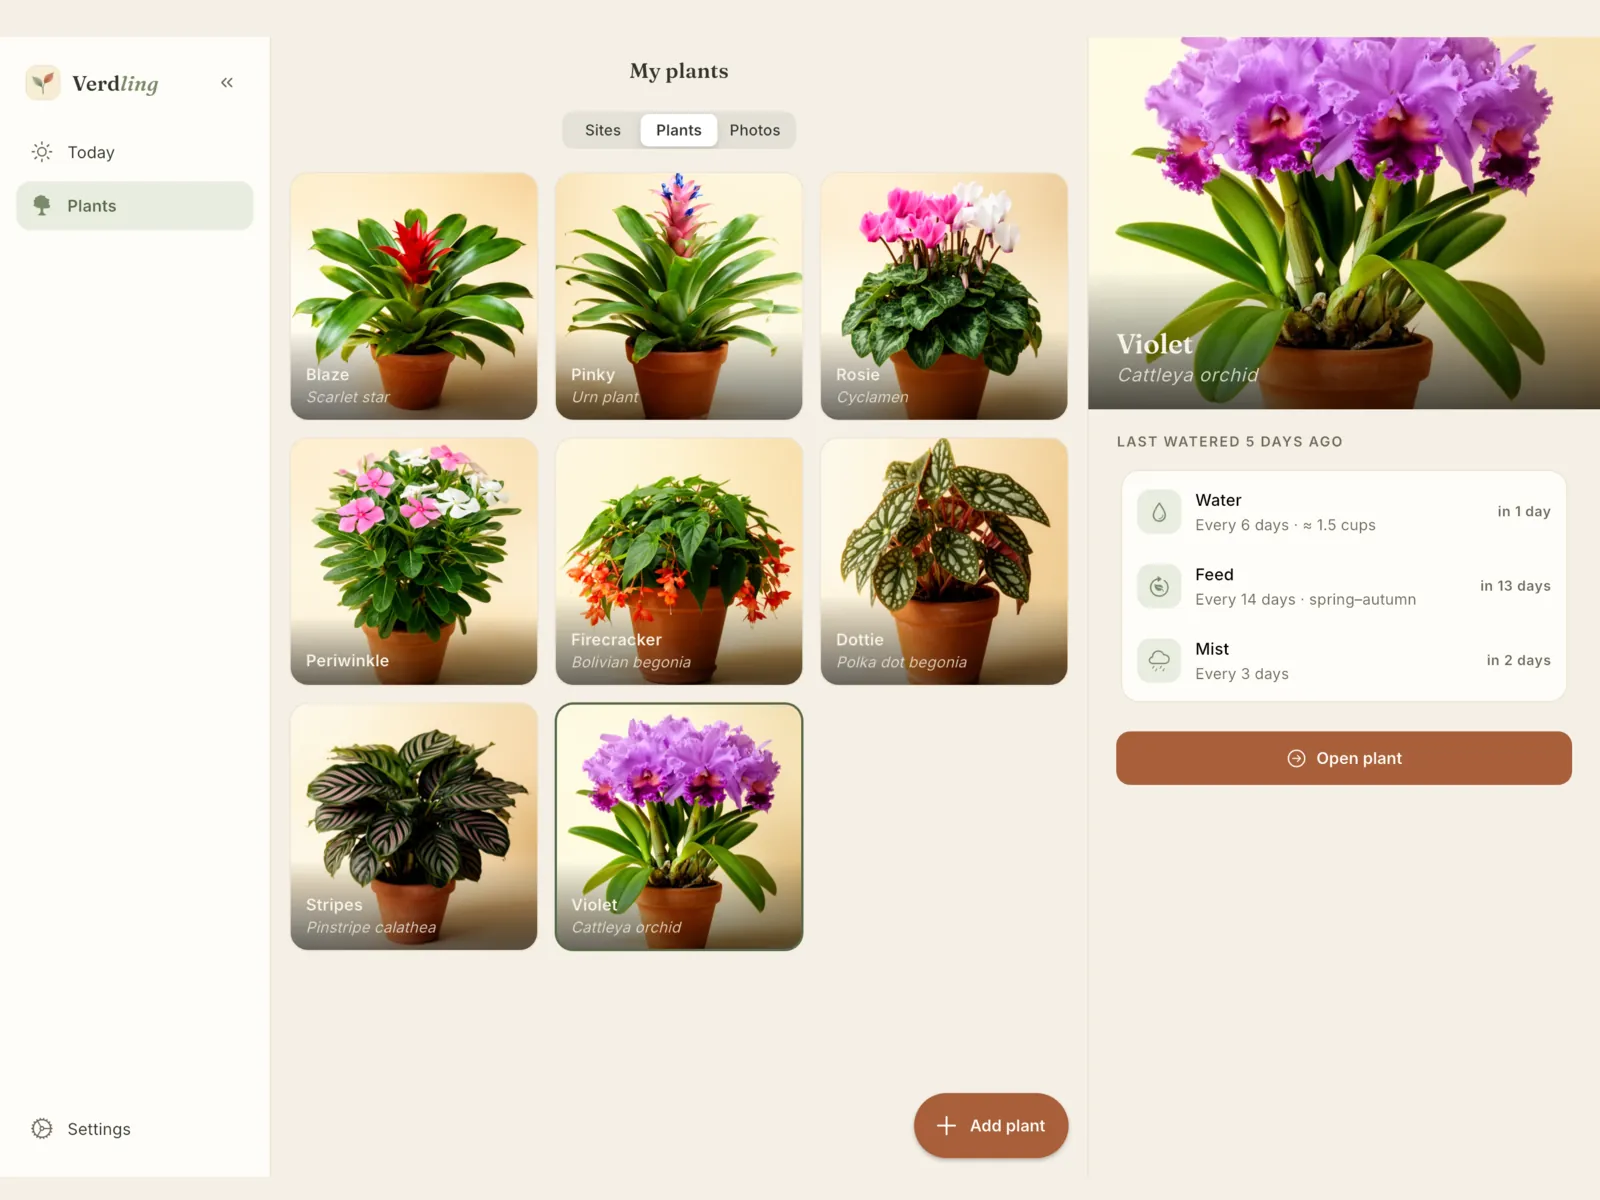Click the 'Every 3 days' text
The height and width of the screenshot is (1200, 1600).
pyautogui.click(x=1242, y=674)
